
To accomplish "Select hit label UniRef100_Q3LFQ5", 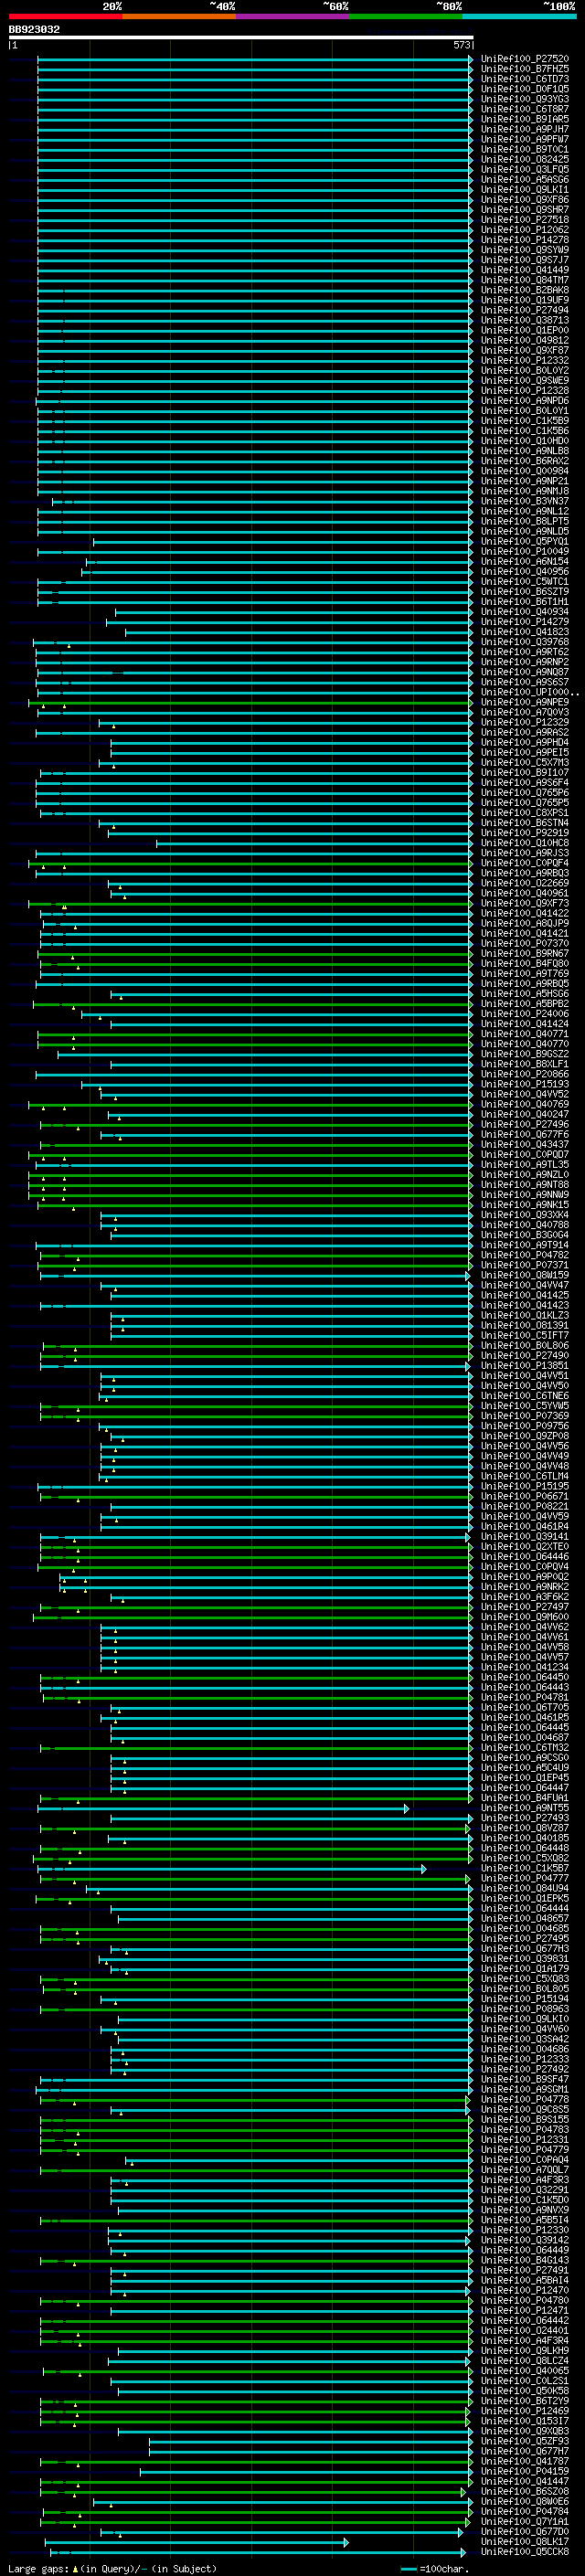I will tap(525, 169).
